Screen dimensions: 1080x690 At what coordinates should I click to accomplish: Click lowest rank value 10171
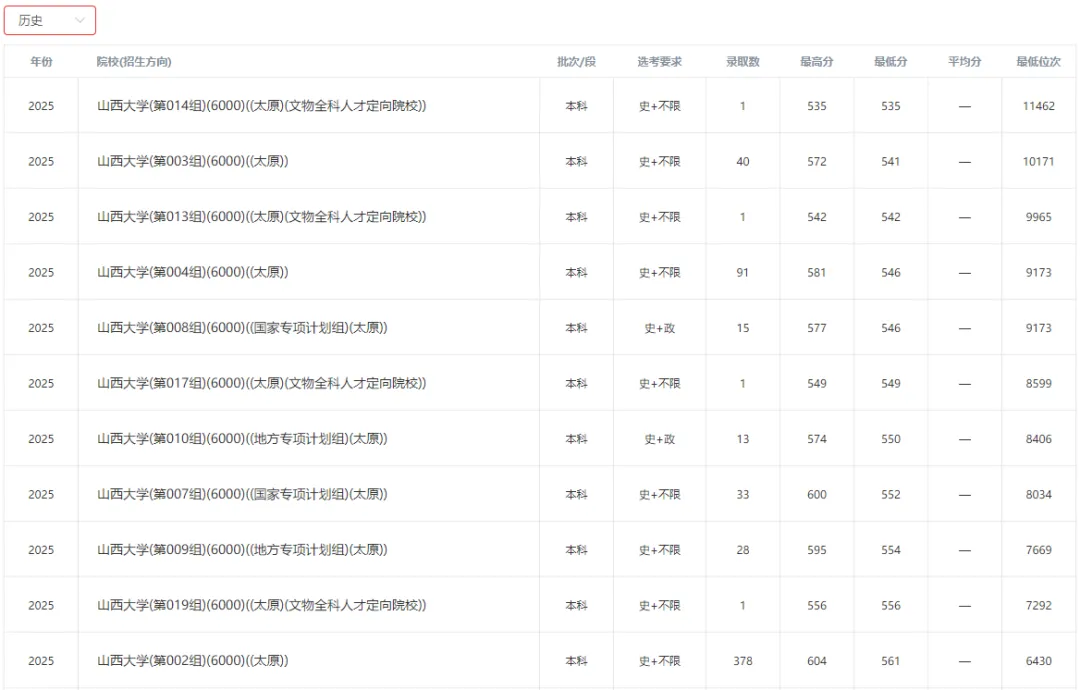pos(1039,162)
